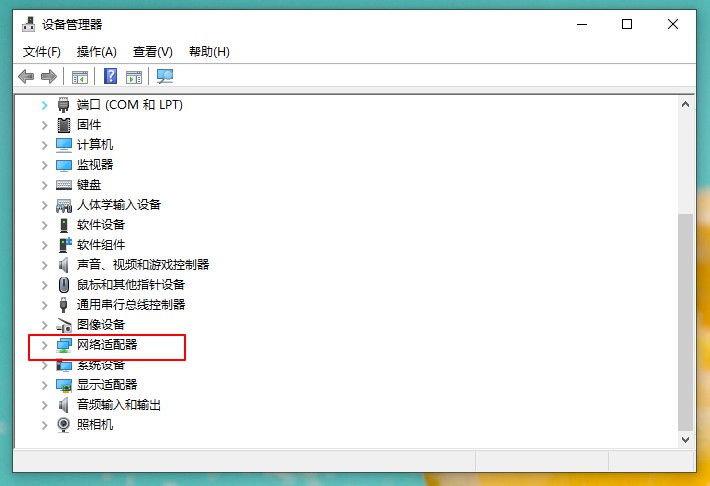The height and width of the screenshot is (486, 710).
Task: Click the 照相机 label
Action: tap(95, 424)
